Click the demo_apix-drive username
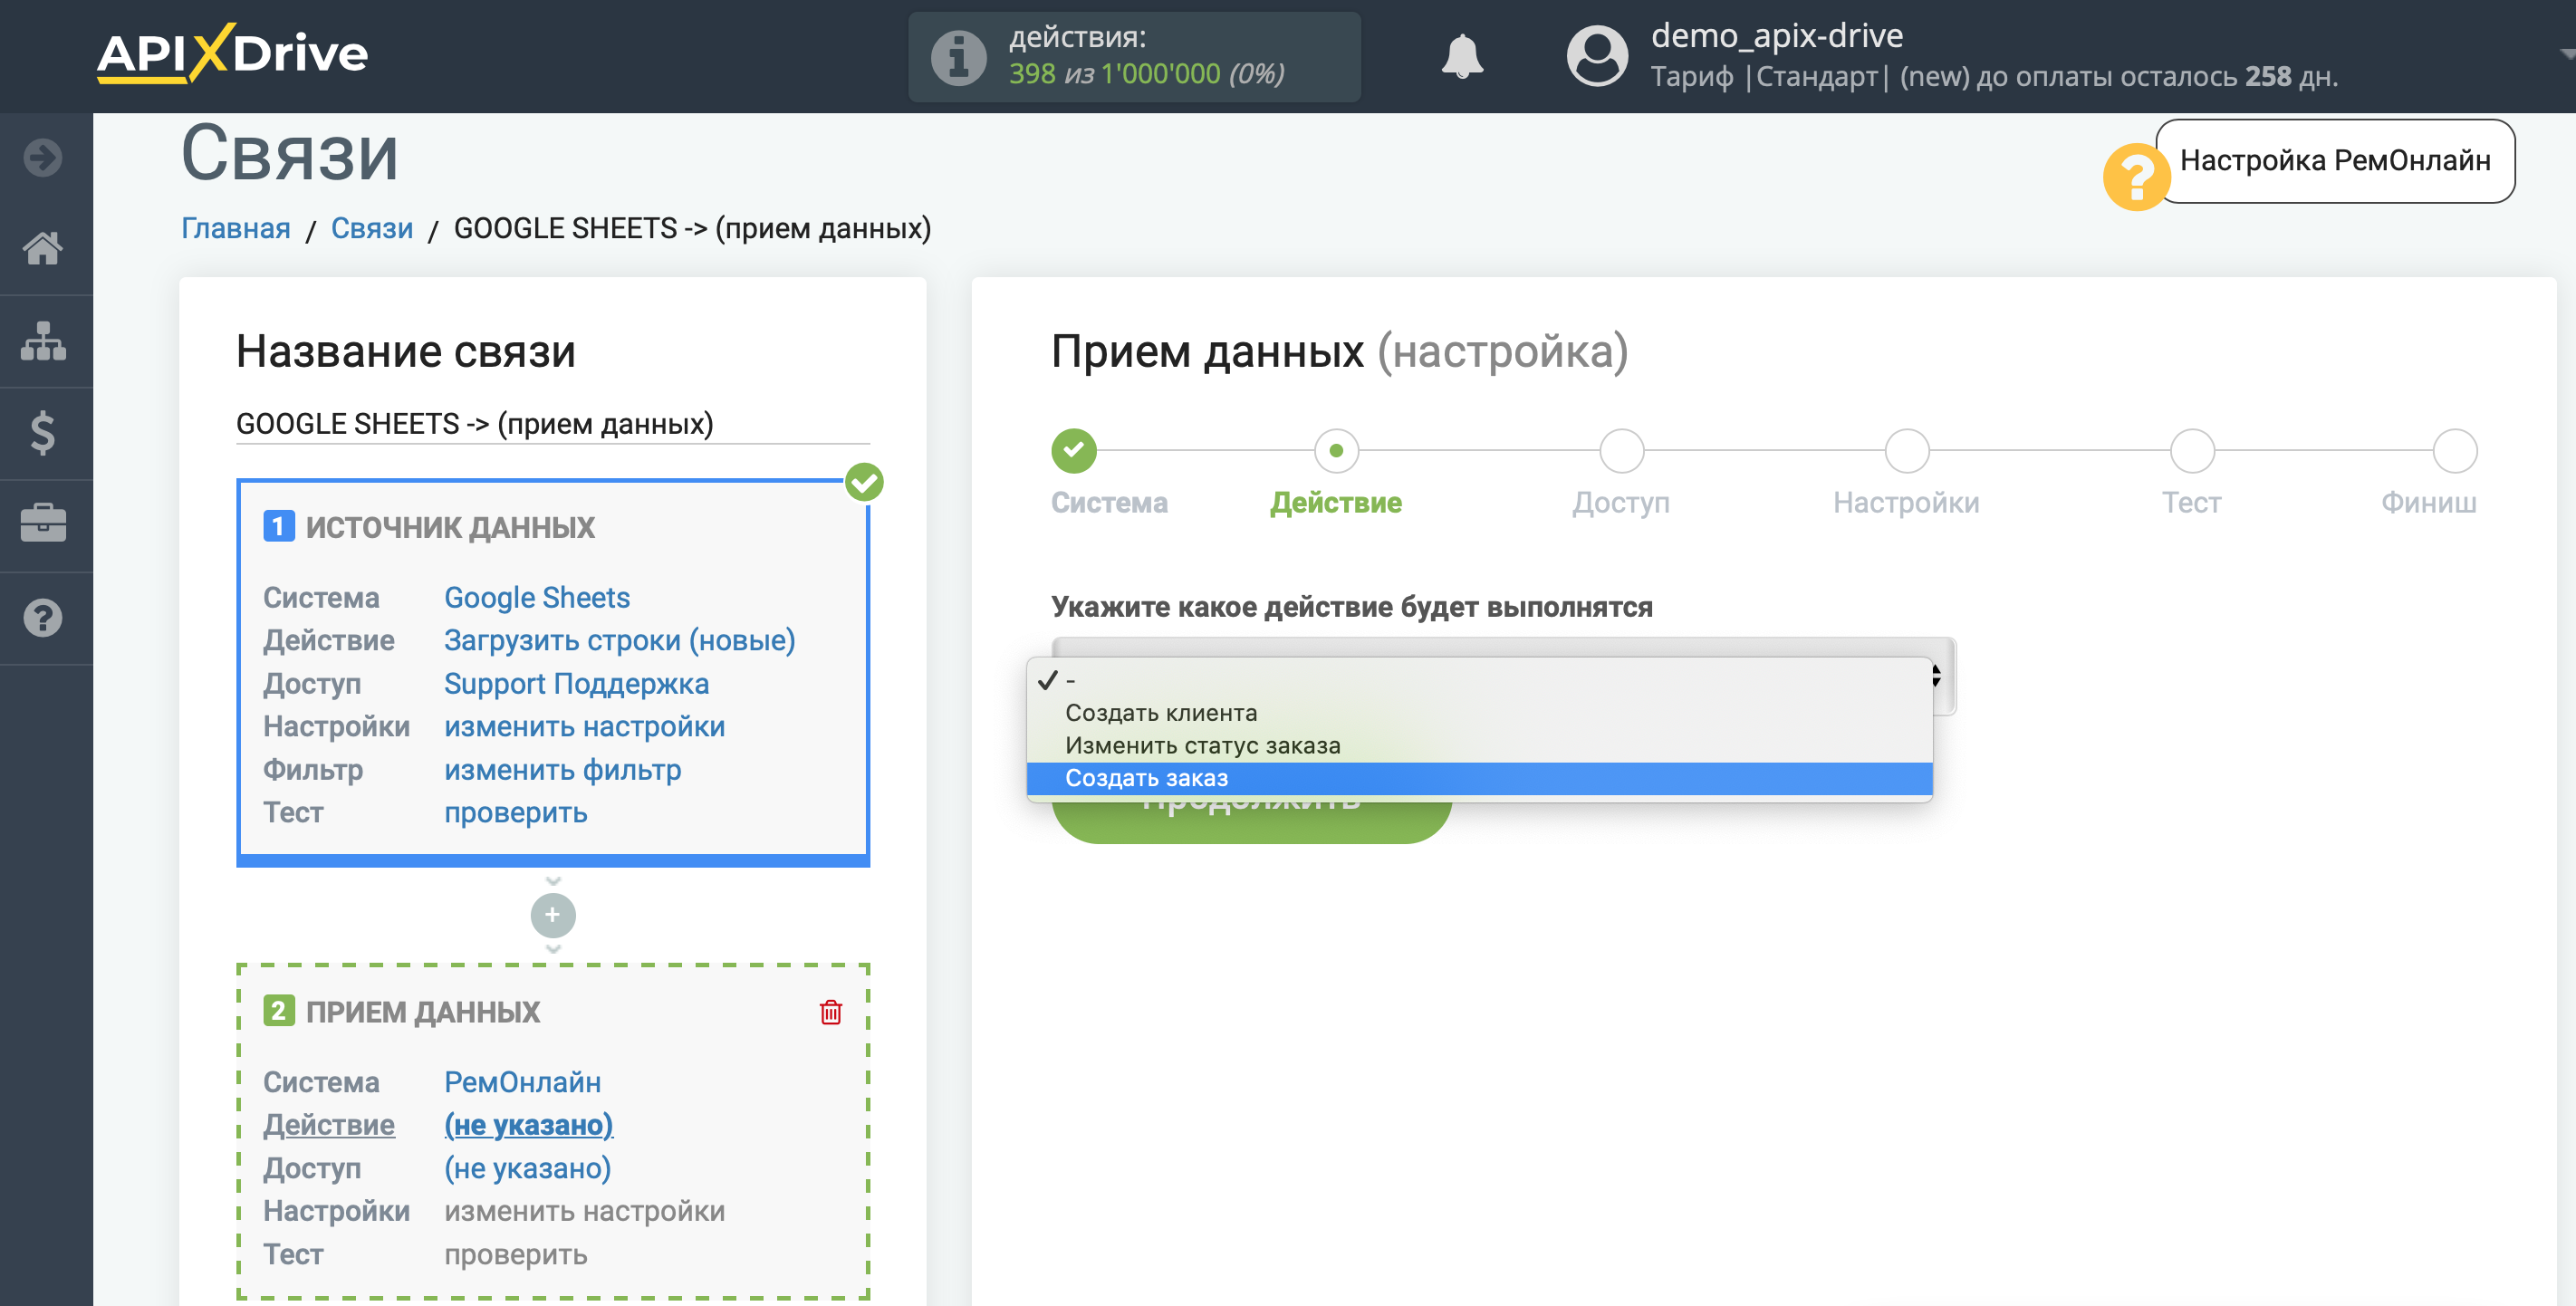 click(1777, 35)
